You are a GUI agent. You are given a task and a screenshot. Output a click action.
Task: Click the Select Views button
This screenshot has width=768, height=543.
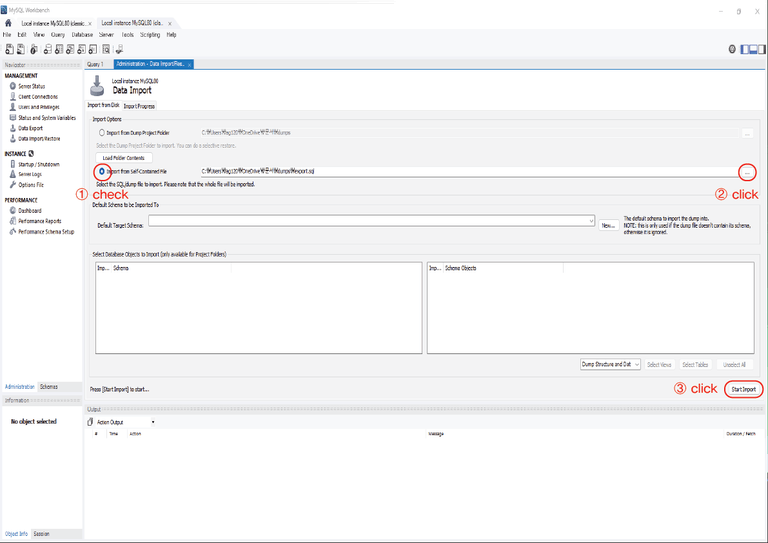659,364
